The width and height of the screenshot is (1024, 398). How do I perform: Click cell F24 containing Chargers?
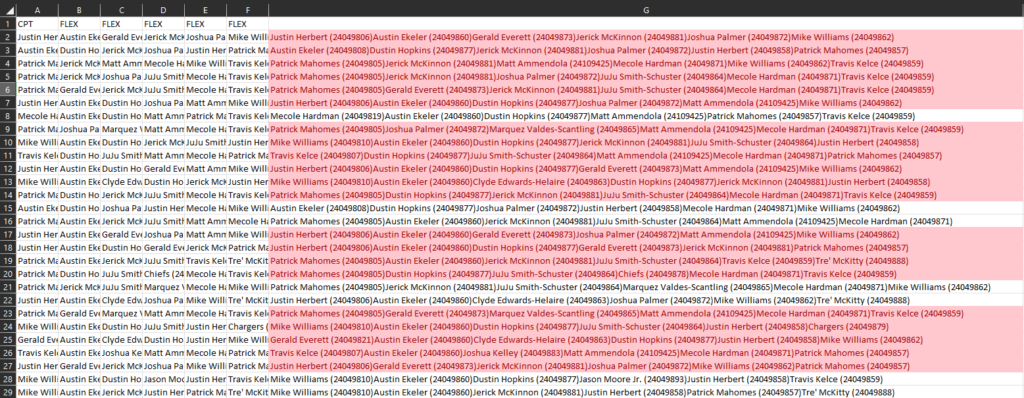coord(248,326)
